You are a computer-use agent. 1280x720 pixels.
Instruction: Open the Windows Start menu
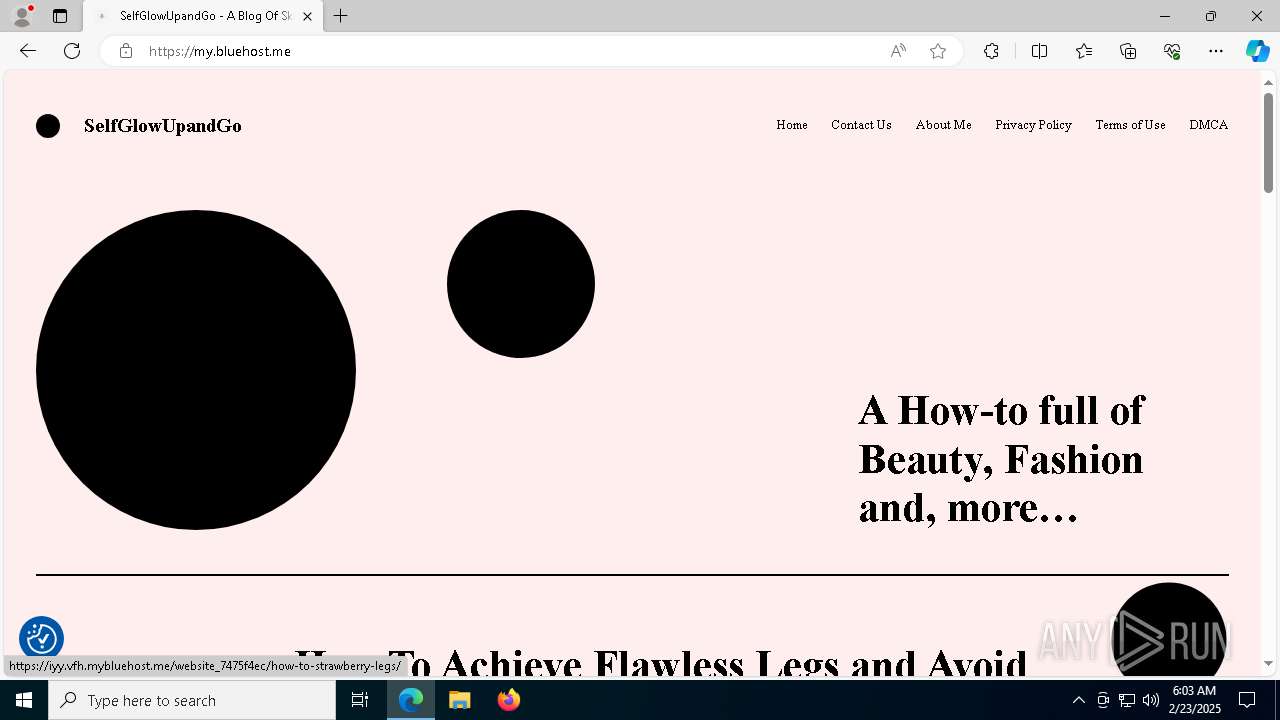click(24, 700)
